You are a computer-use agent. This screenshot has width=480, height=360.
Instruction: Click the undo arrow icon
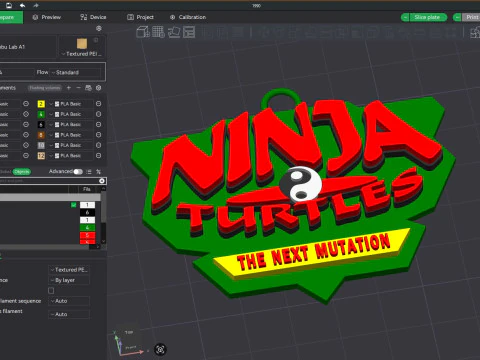[22, 5]
